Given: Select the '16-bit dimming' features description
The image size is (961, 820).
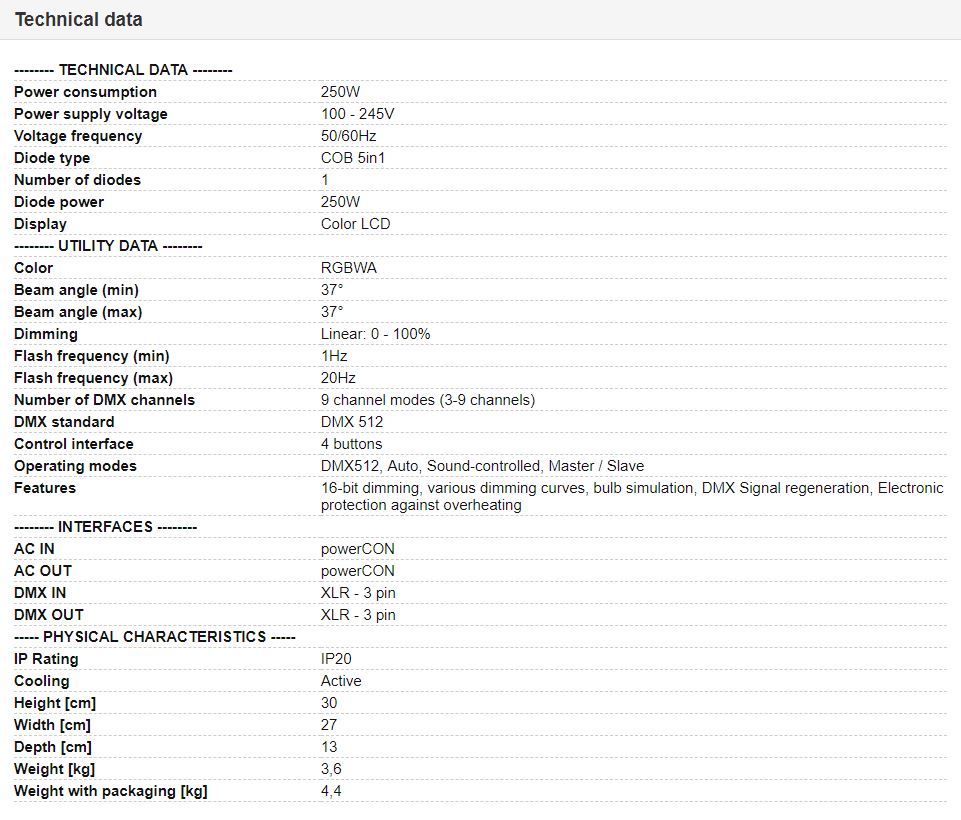Looking at the screenshot, I should click(x=632, y=496).
